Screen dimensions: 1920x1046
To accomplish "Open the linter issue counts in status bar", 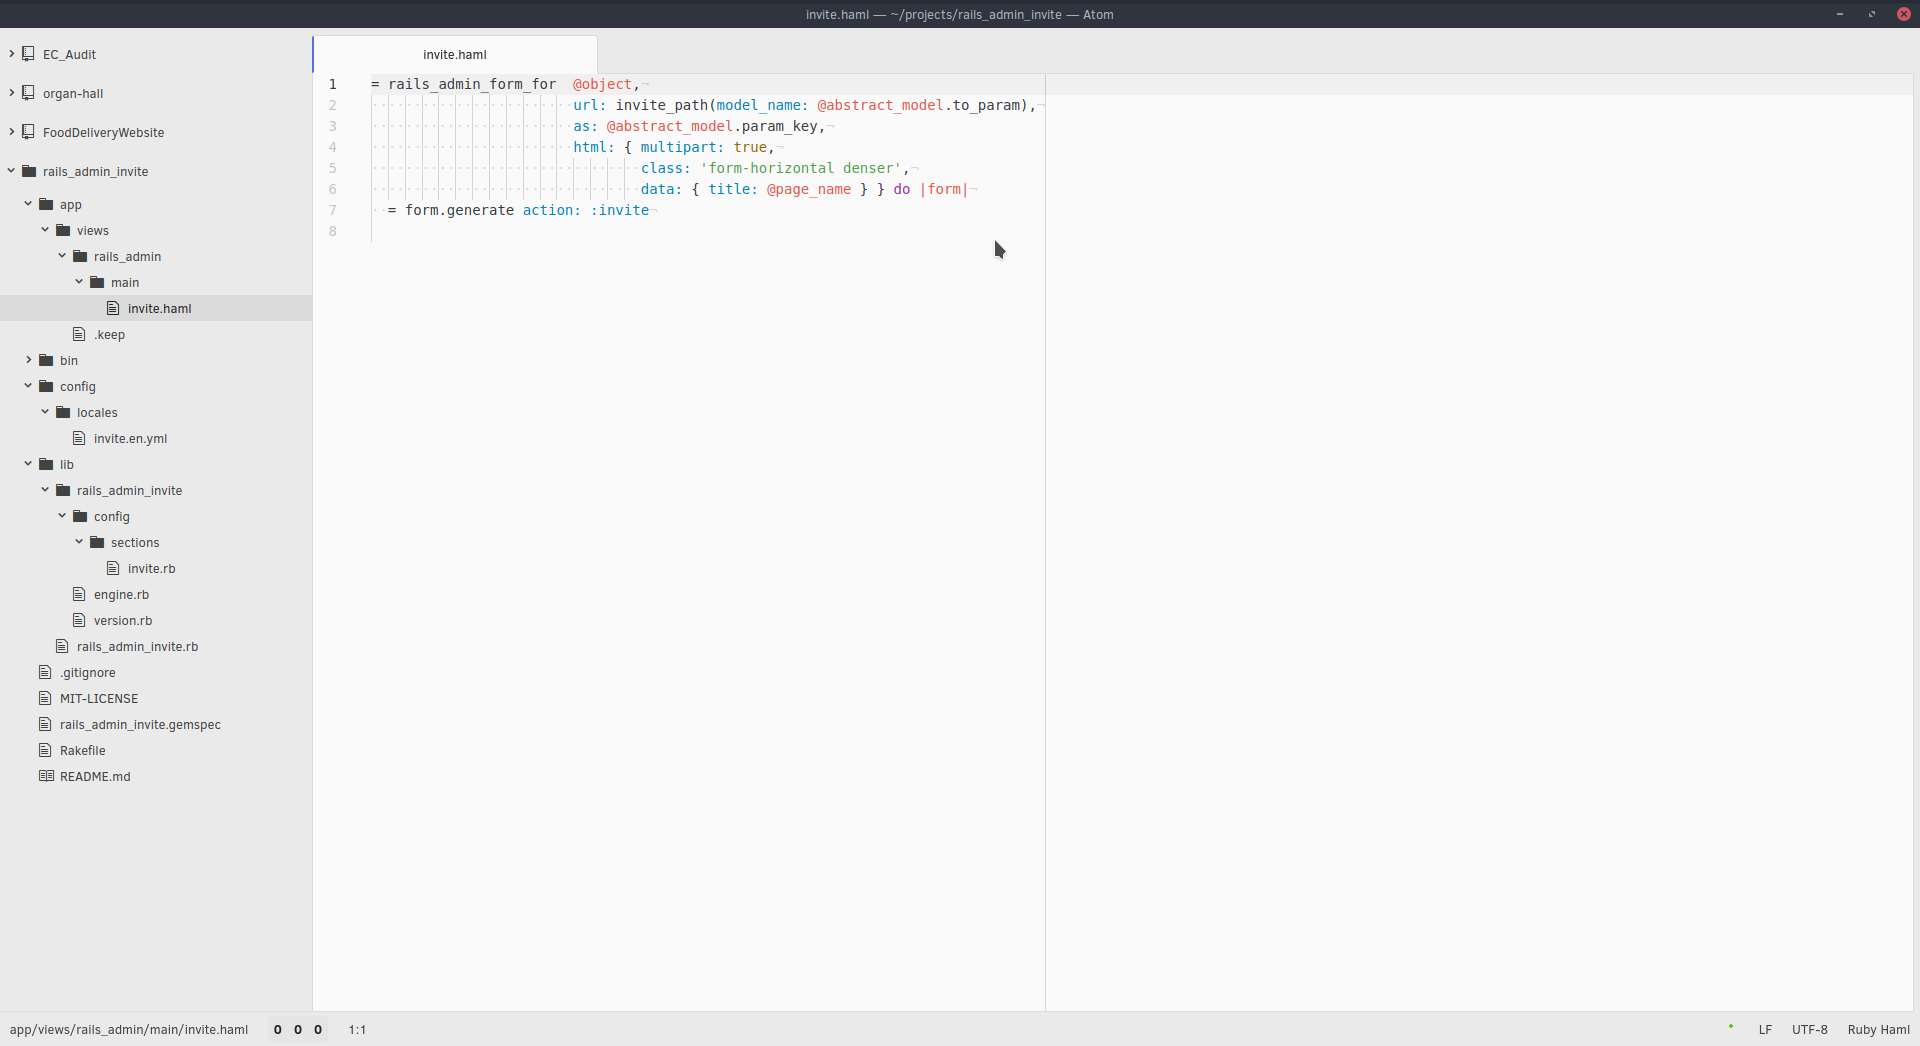I will (297, 1029).
